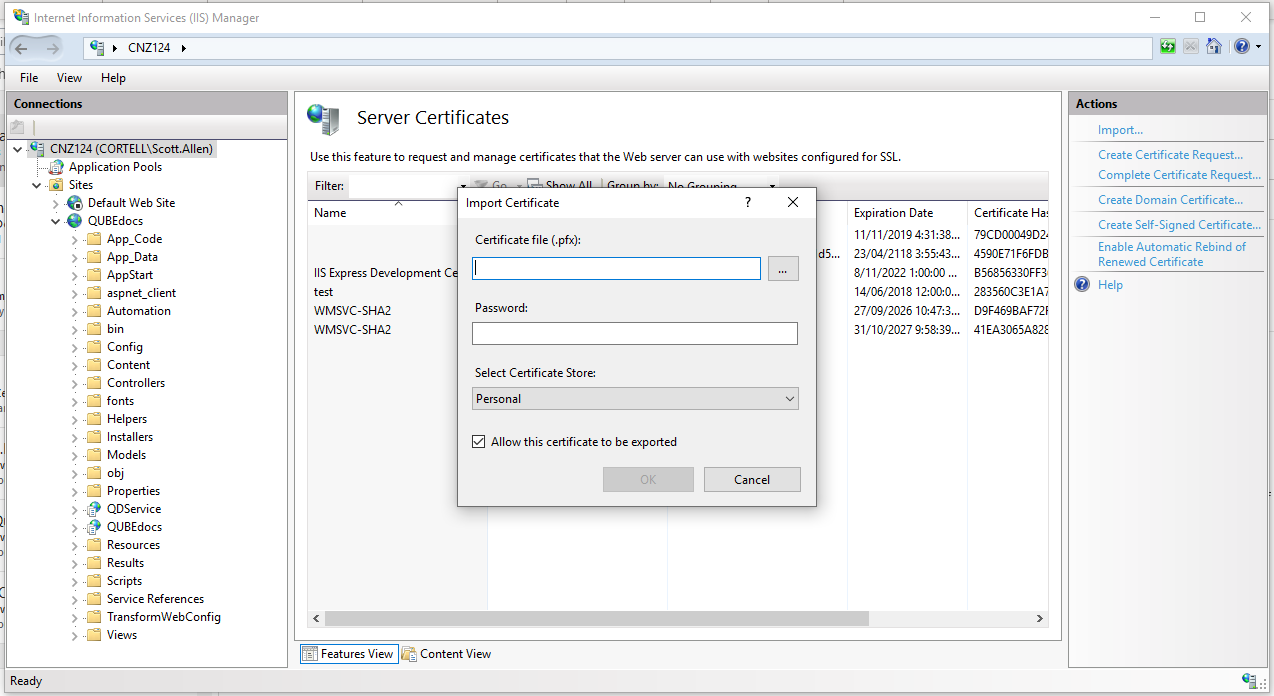Click the Scripts folder icon
Image resolution: width=1274 pixels, height=696 pixels.
click(x=94, y=581)
